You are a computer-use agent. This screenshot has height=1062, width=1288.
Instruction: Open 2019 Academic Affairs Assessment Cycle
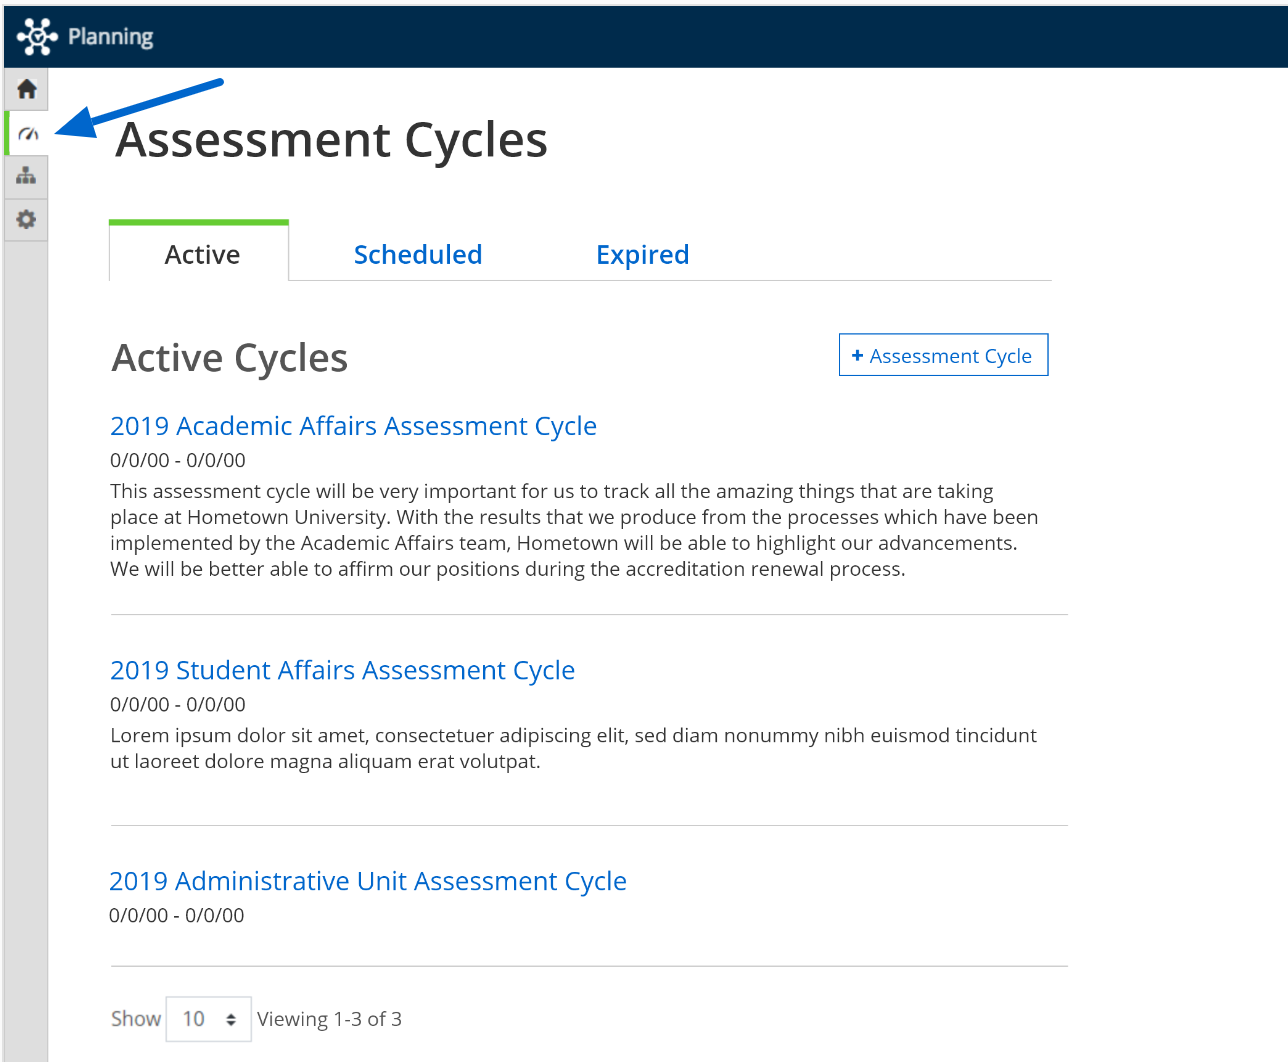(x=353, y=425)
